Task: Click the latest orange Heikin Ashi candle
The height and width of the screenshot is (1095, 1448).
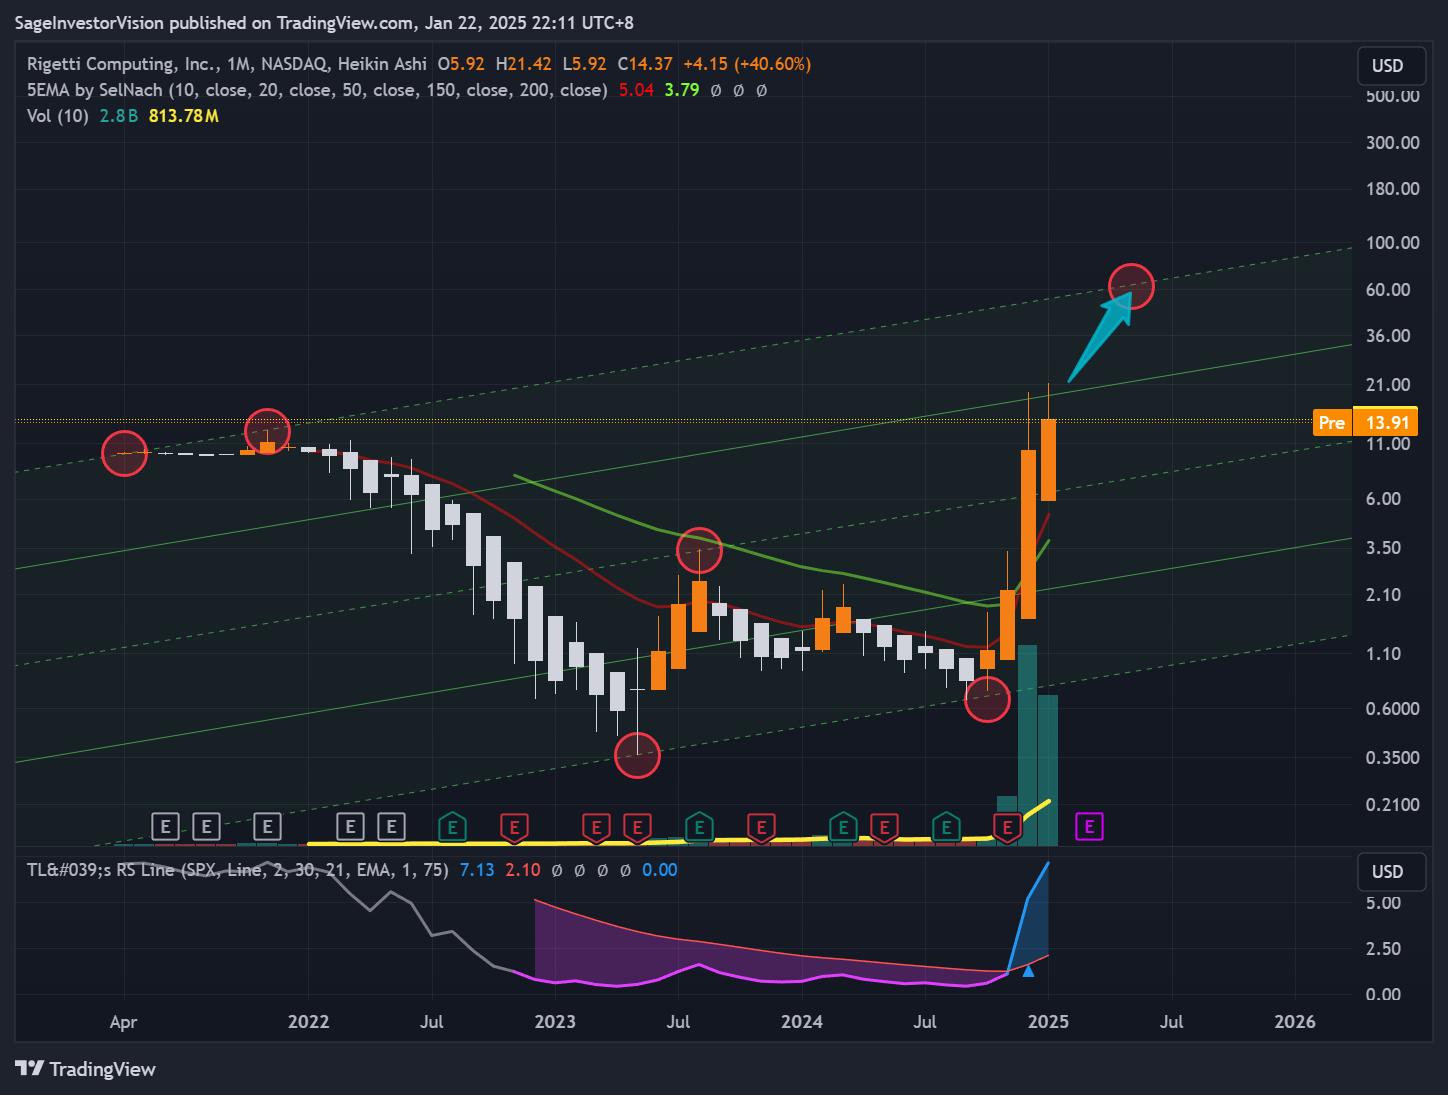Action: [x=1048, y=460]
